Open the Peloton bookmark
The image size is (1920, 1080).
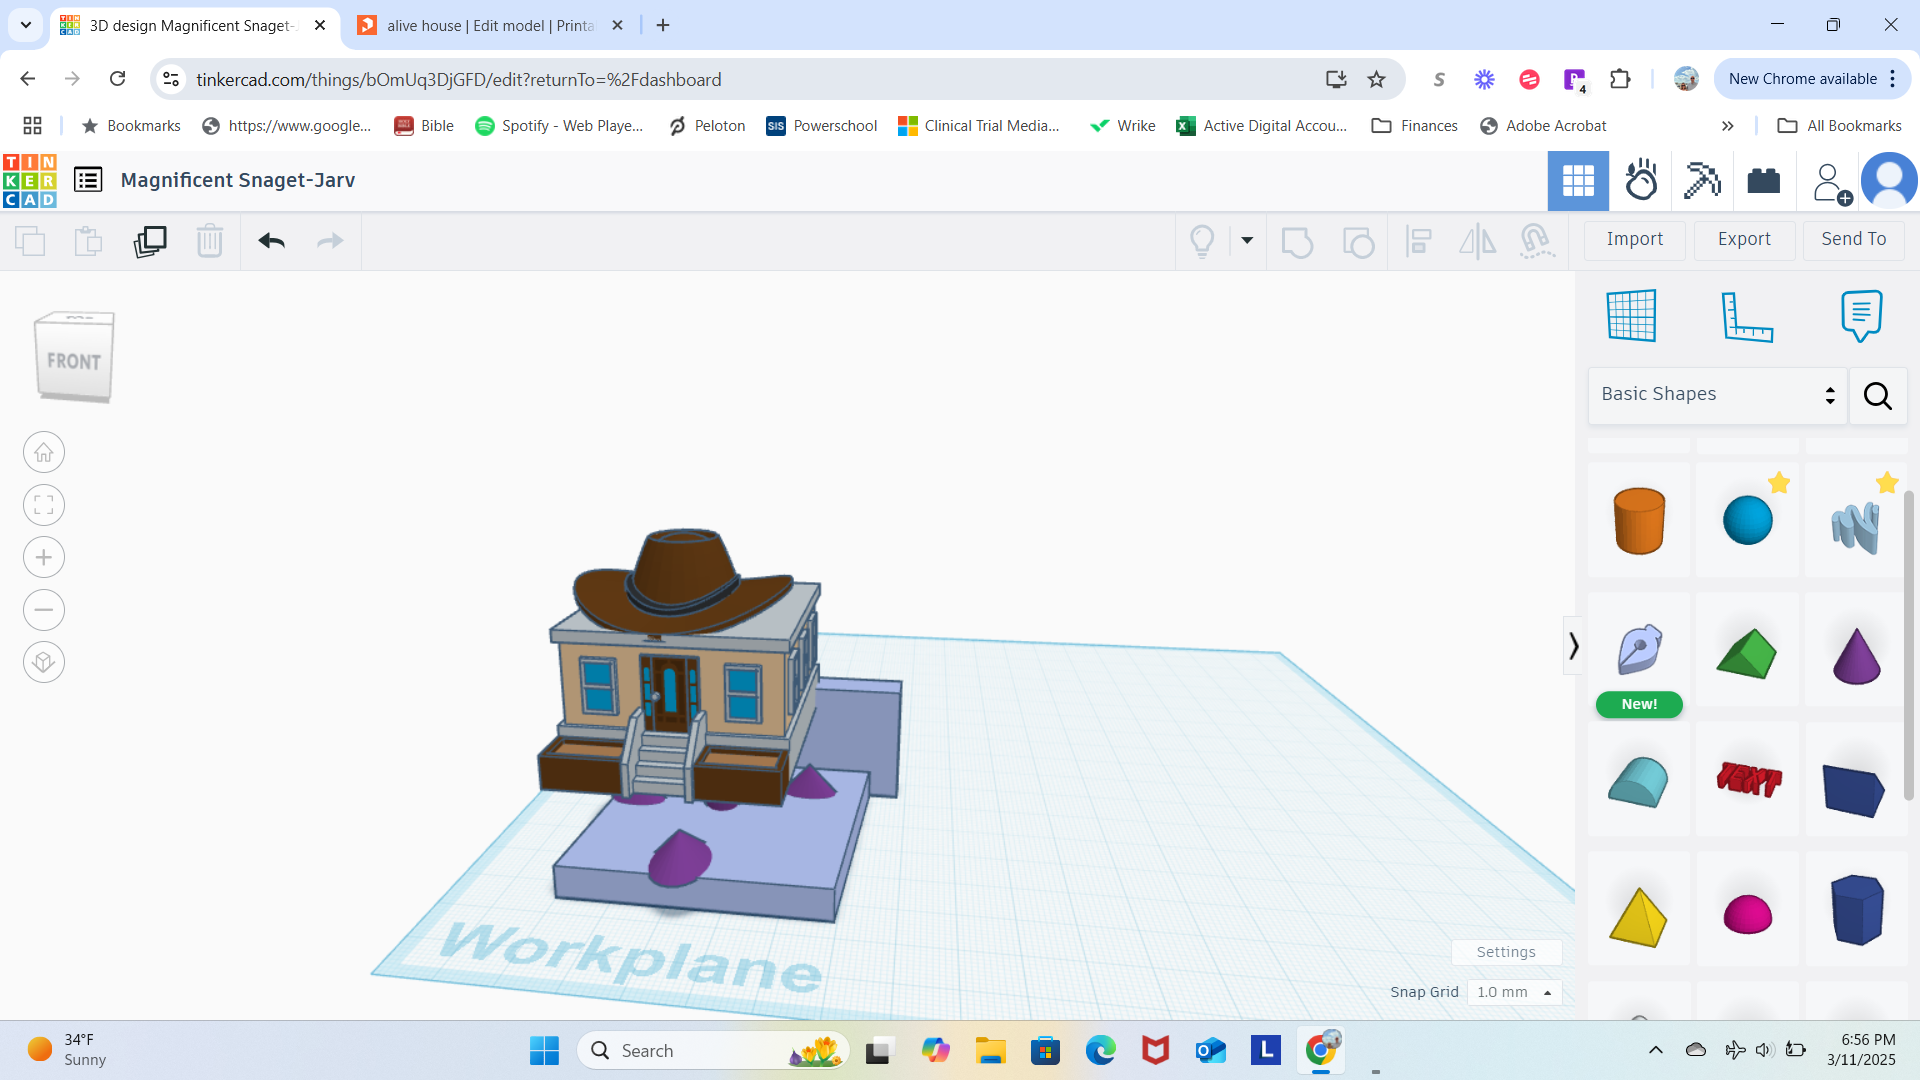click(707, 126)
